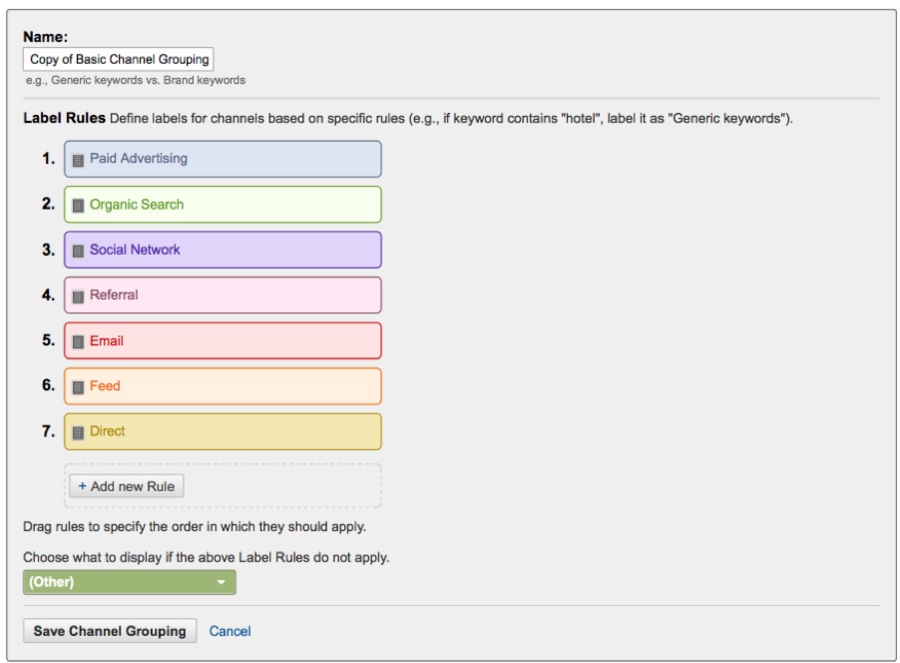Screen dimensions: 900x663
Task: Select the Social Network rule label
Action: 135,250
